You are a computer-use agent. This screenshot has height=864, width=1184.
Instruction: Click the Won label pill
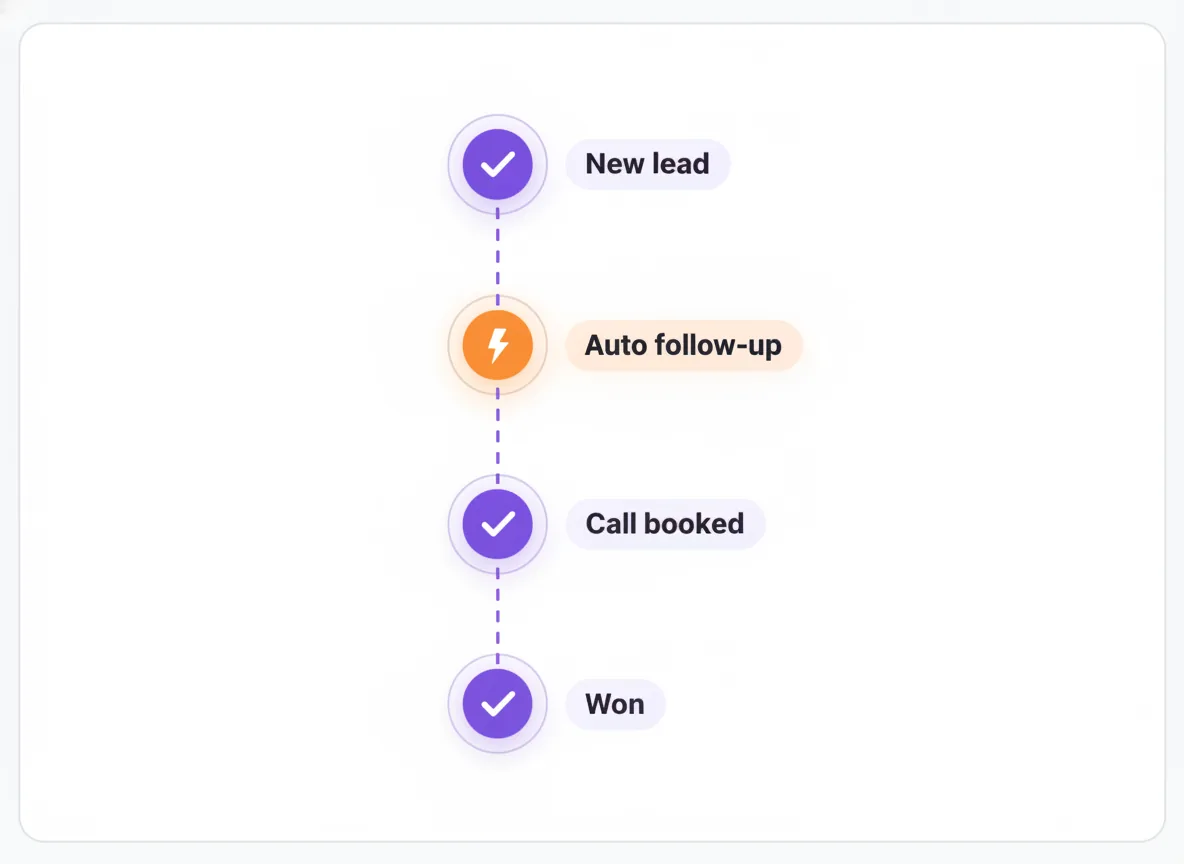click(x=615, y=704)
